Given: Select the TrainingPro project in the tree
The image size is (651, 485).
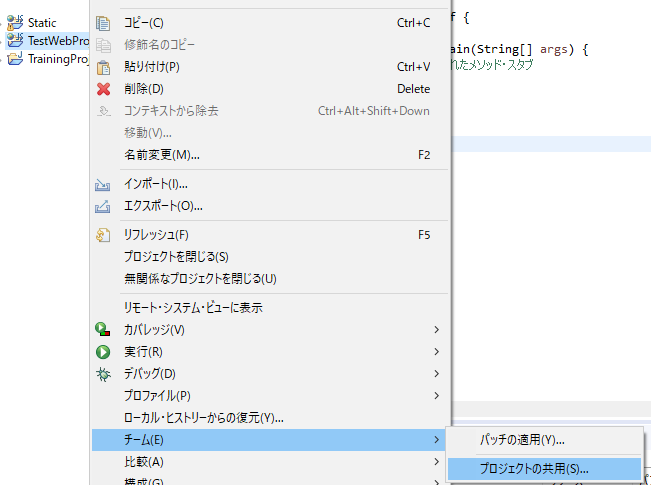Looking at the screenshot, I should (x=58, y=59).
